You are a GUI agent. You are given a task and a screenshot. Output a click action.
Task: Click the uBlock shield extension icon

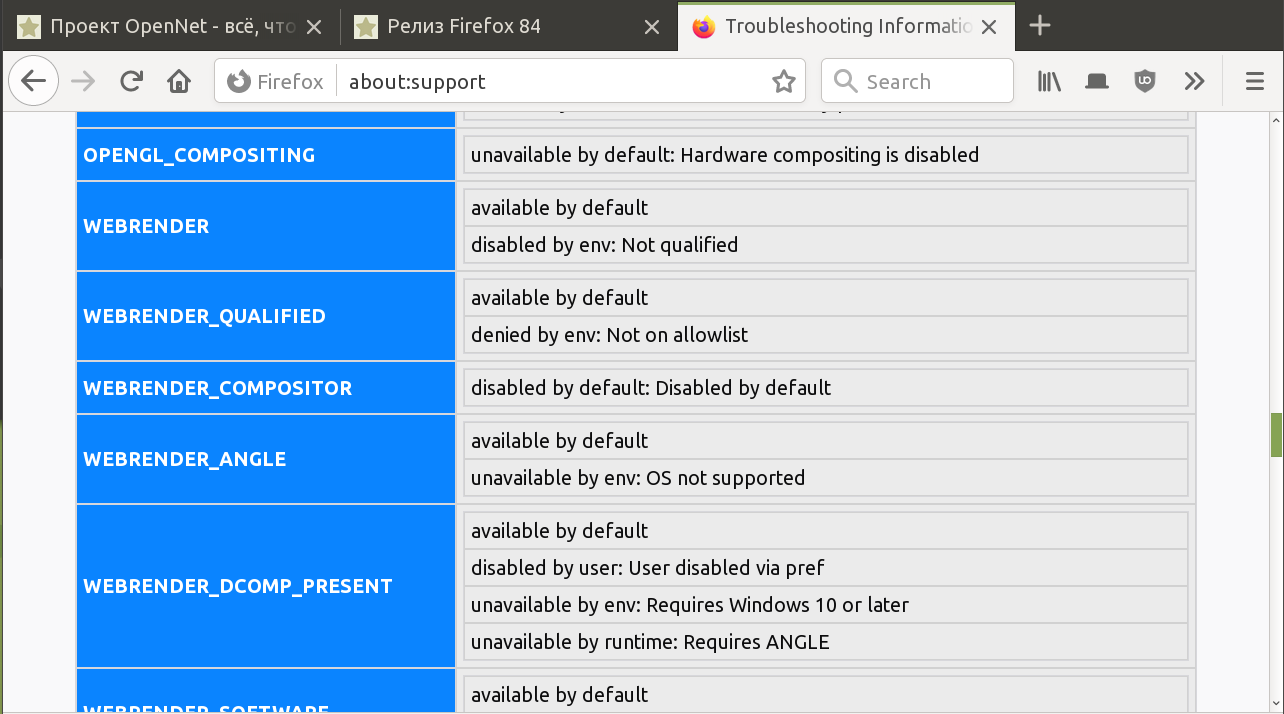1145,81
